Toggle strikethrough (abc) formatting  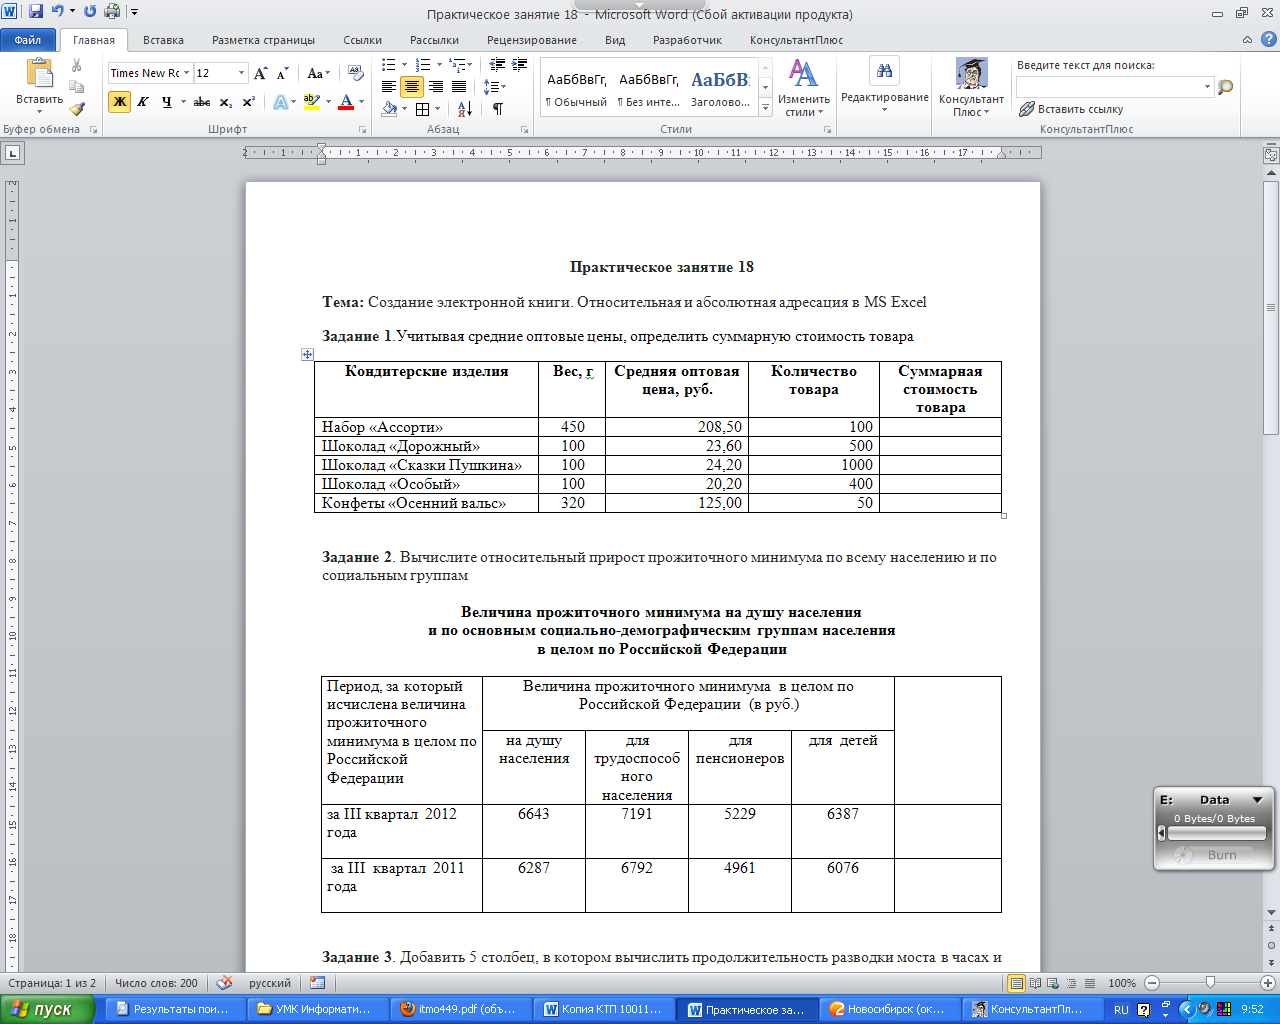click(x=202, y=102)
